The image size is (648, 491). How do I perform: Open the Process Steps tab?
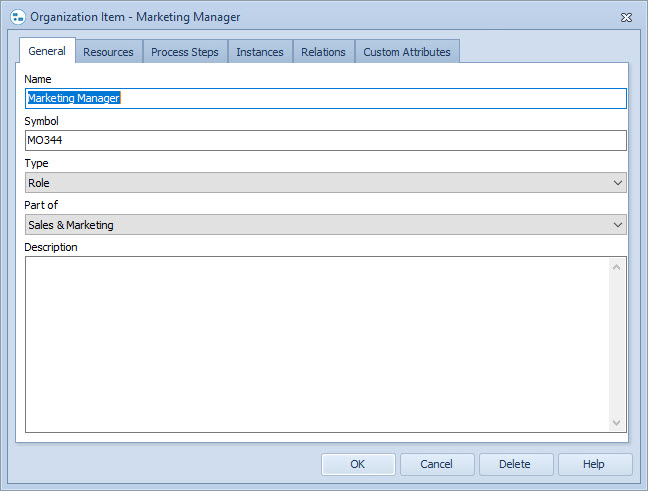pyautogui.click(x=185, y=52)
